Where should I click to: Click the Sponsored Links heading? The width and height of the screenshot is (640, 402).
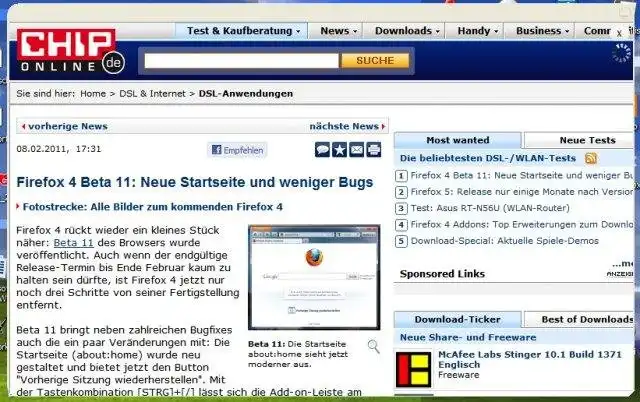tap(442, 274)
